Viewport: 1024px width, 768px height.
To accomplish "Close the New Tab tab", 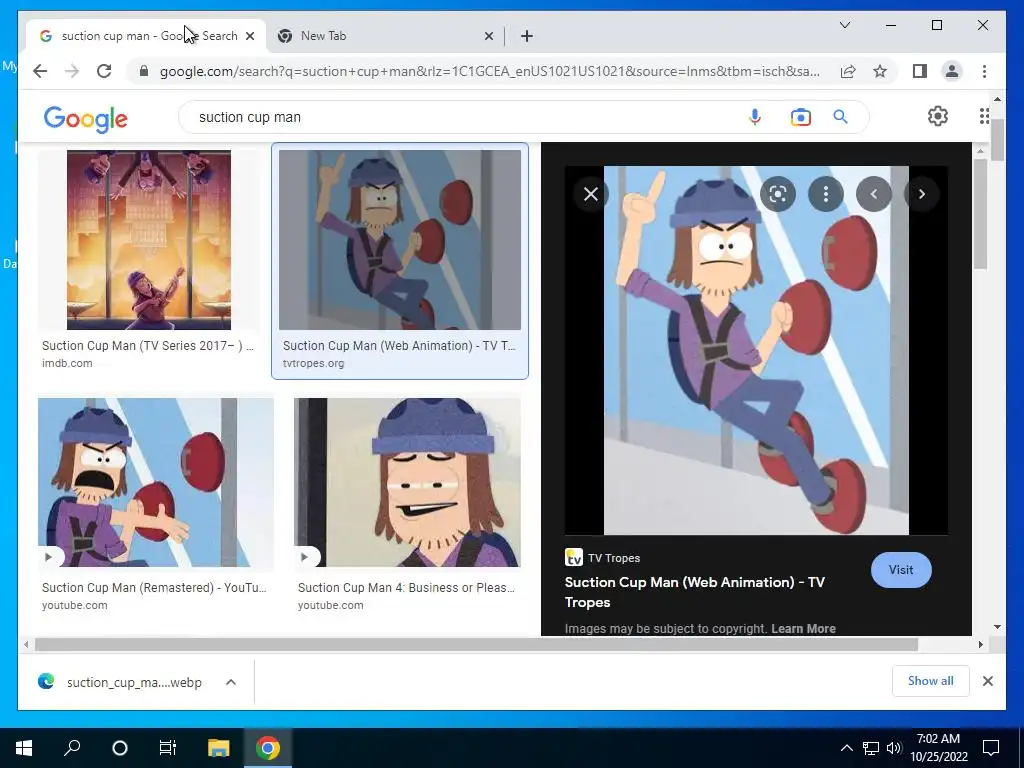I will pyautogui.click(x=488, y=36).
